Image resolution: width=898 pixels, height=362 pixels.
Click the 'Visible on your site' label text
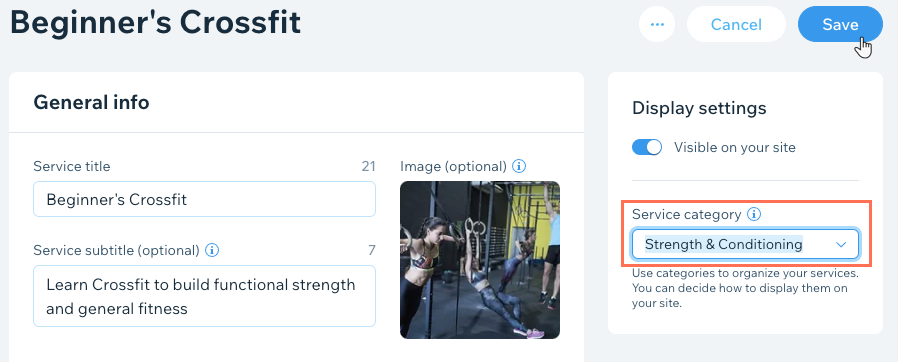pyautogui.click(x=735, y=147)
